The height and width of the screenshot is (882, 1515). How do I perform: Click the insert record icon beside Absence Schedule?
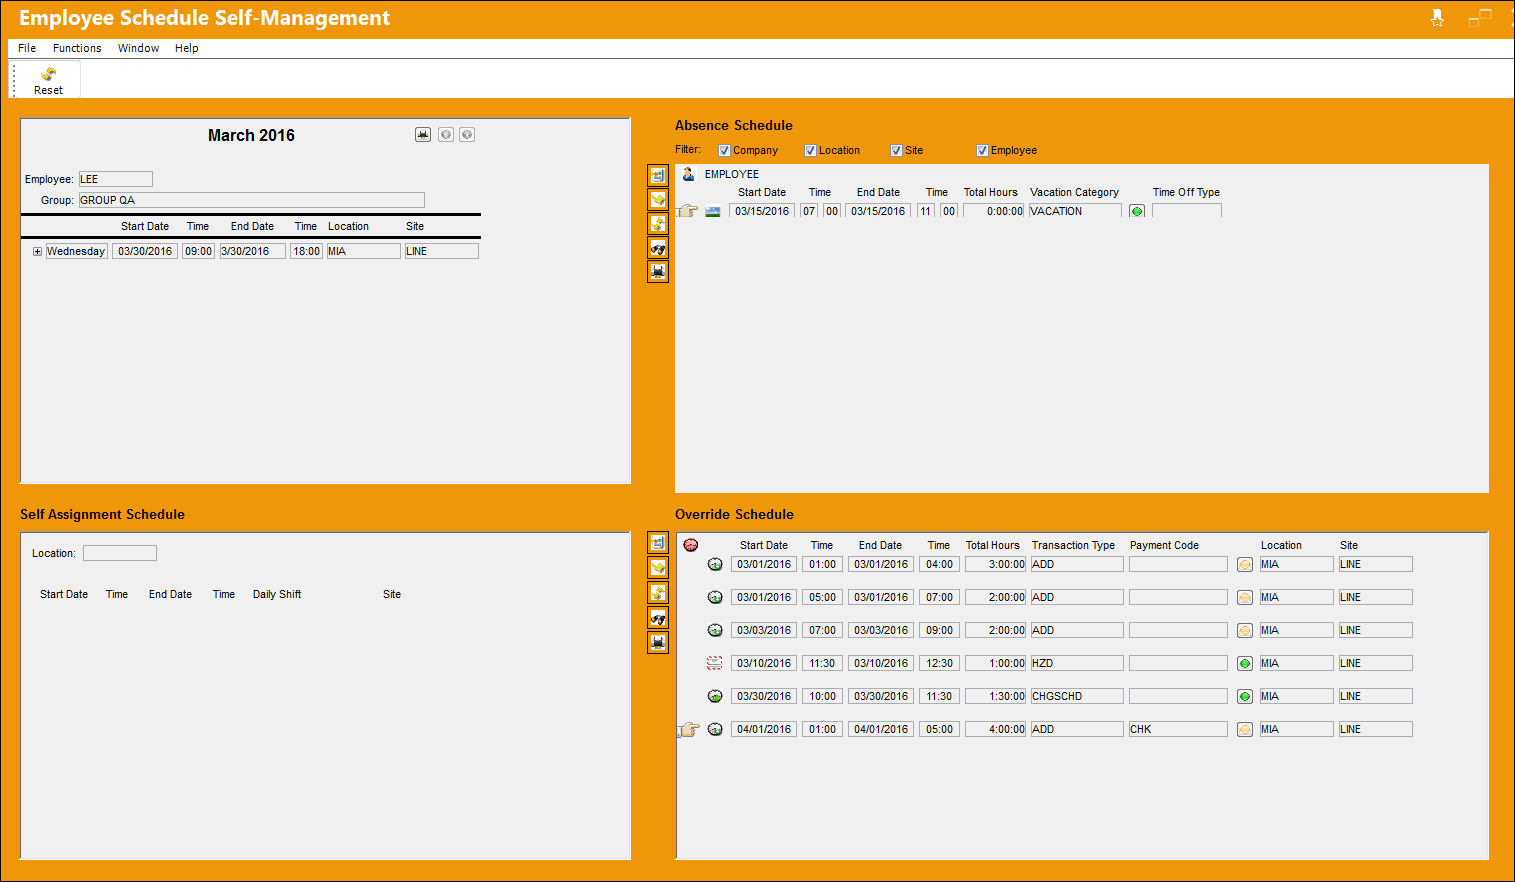pos(658,175)
